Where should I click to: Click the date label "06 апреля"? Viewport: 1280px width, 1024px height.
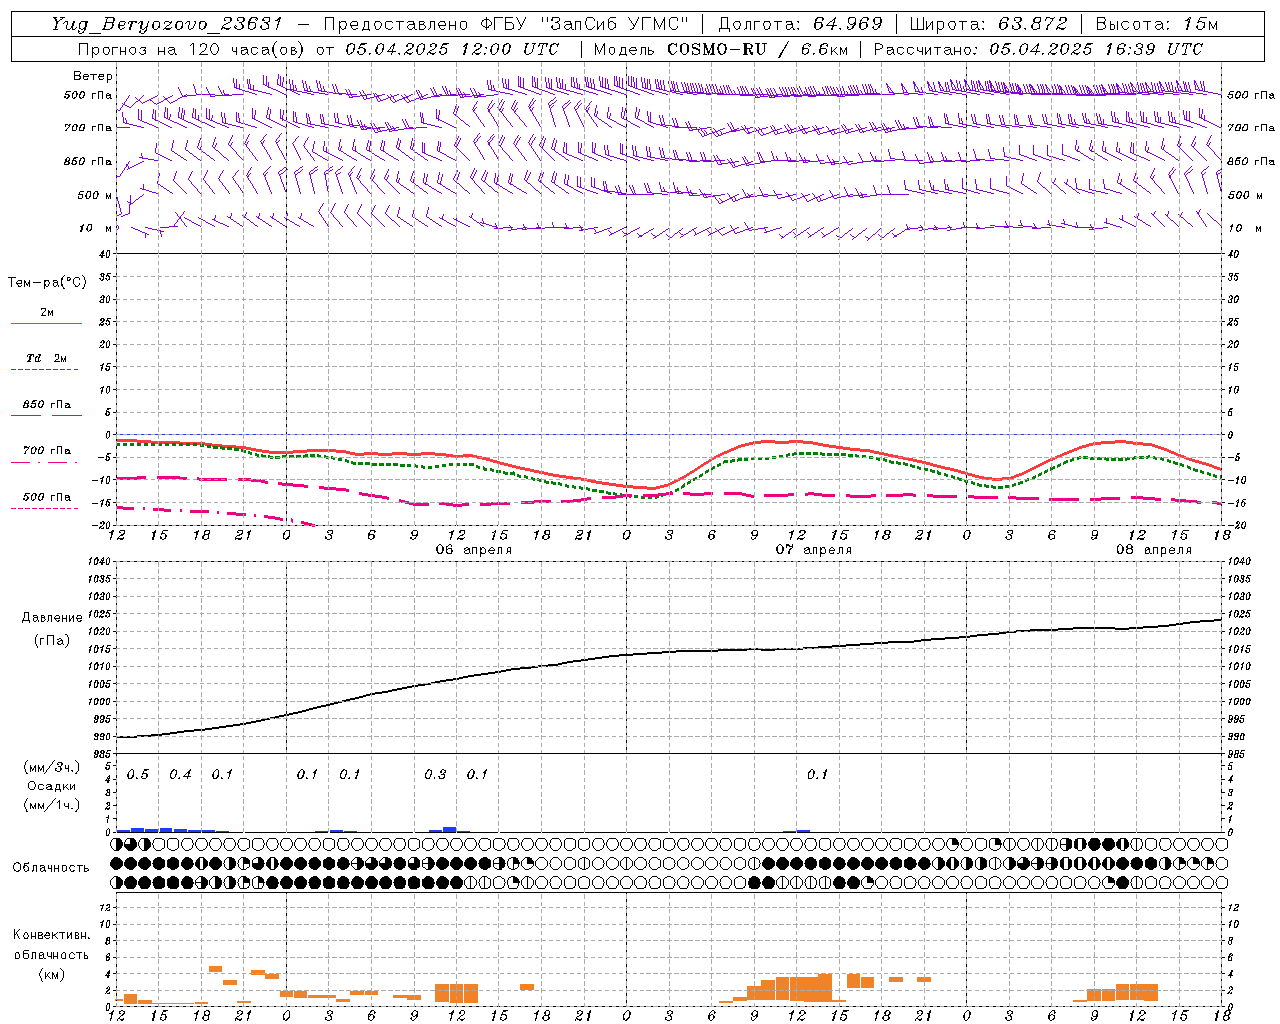pyautogui.click(x=473, y=550)
